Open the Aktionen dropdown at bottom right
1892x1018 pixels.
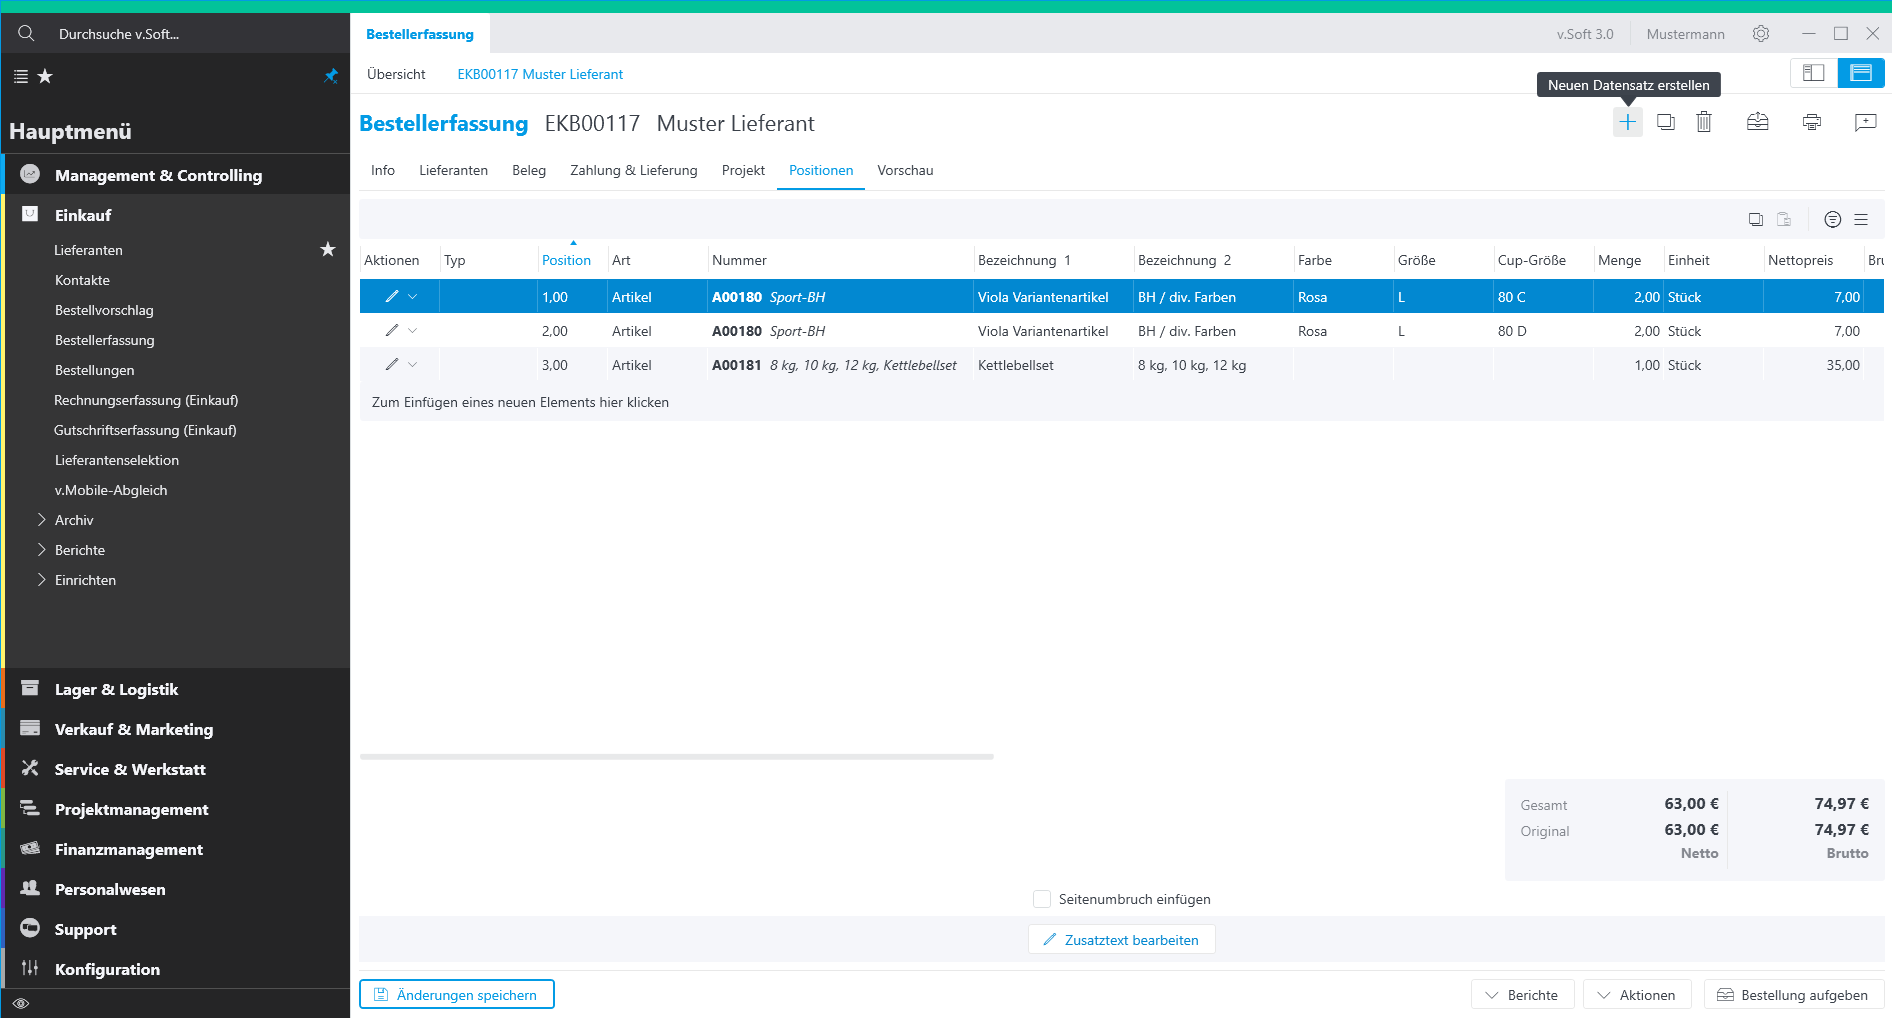tap(1637, 995)
